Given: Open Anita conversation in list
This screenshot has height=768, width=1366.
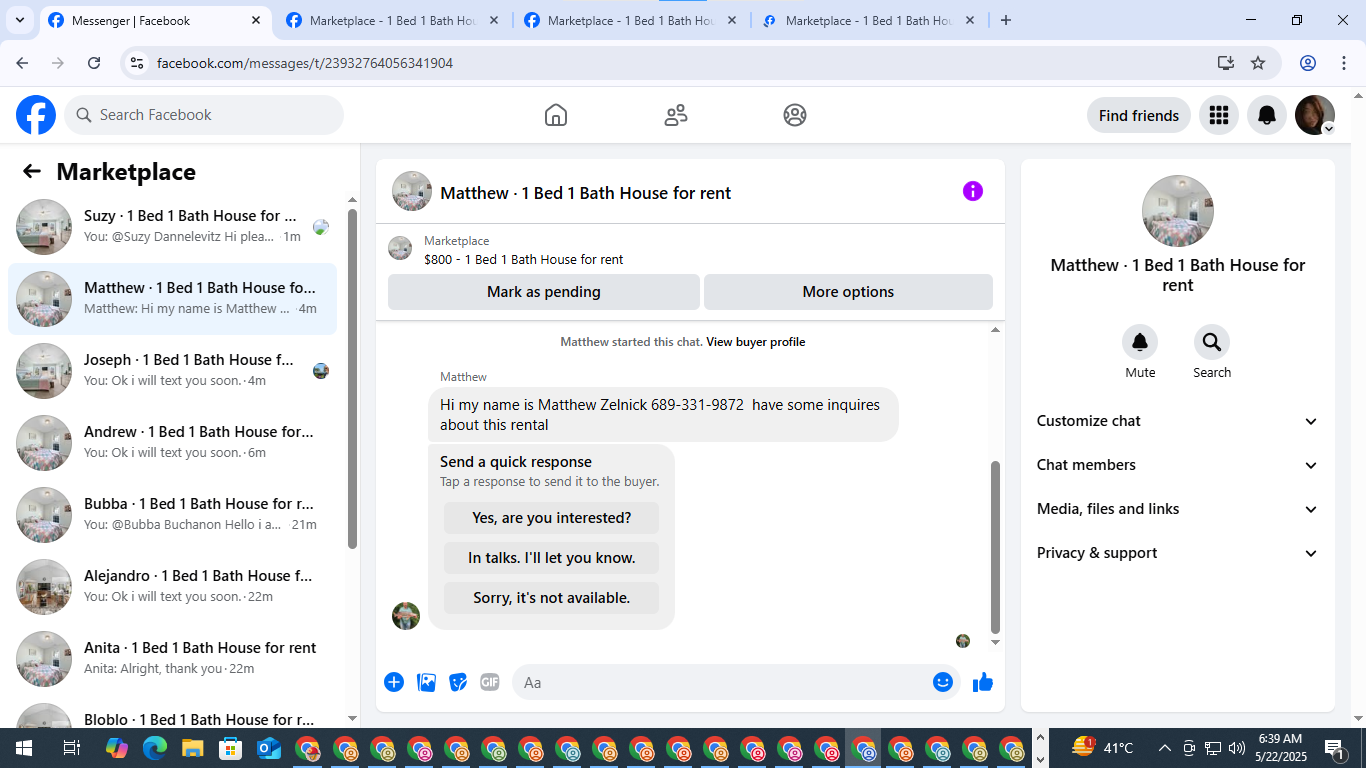Looking at the screenshot, I should (172, 659).
